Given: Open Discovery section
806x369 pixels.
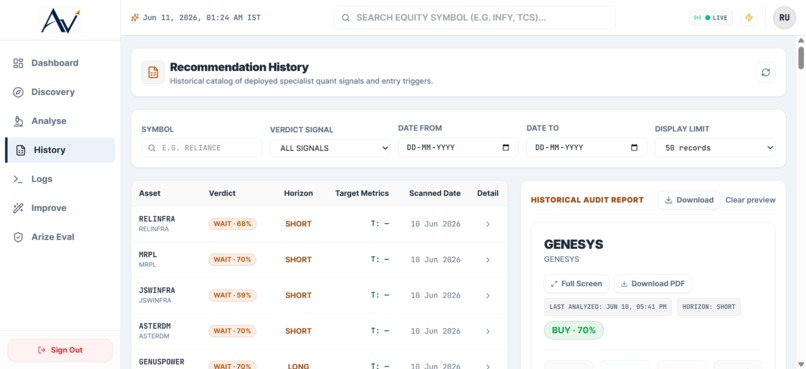Looking at the screenshot, I should [x=60, y=92].
